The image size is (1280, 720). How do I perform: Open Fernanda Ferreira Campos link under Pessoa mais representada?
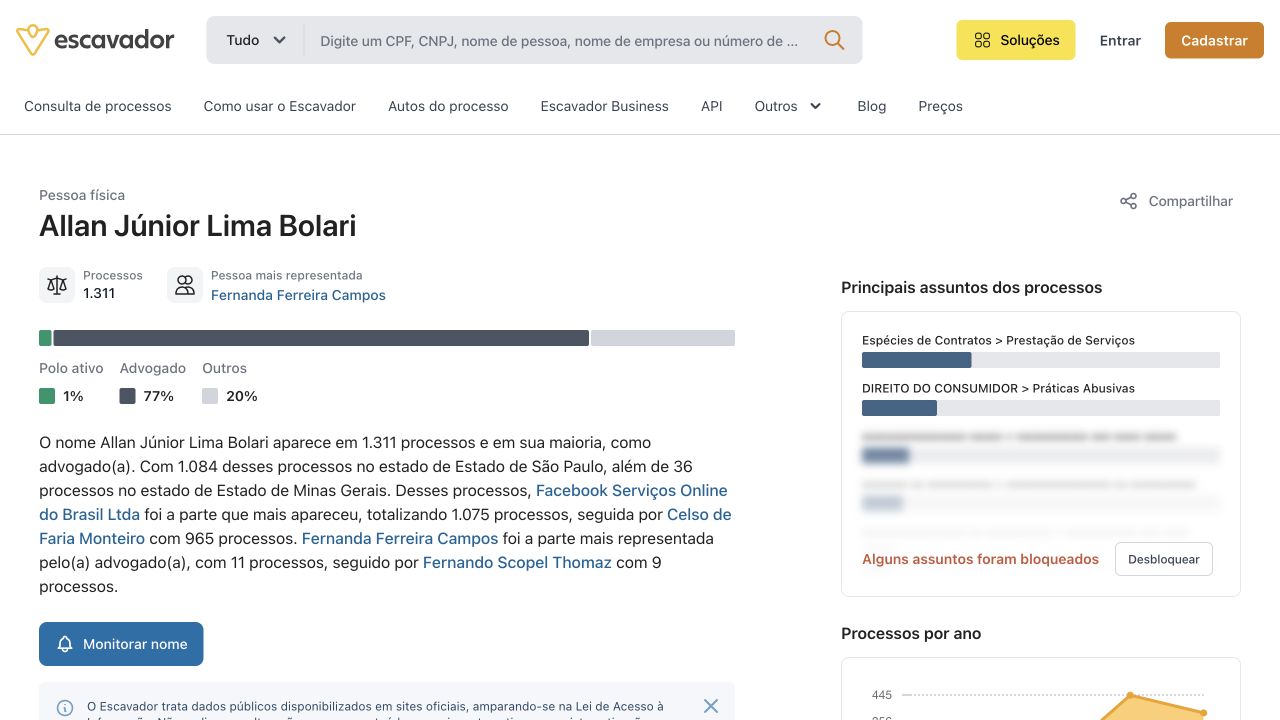tap(298, 295)
